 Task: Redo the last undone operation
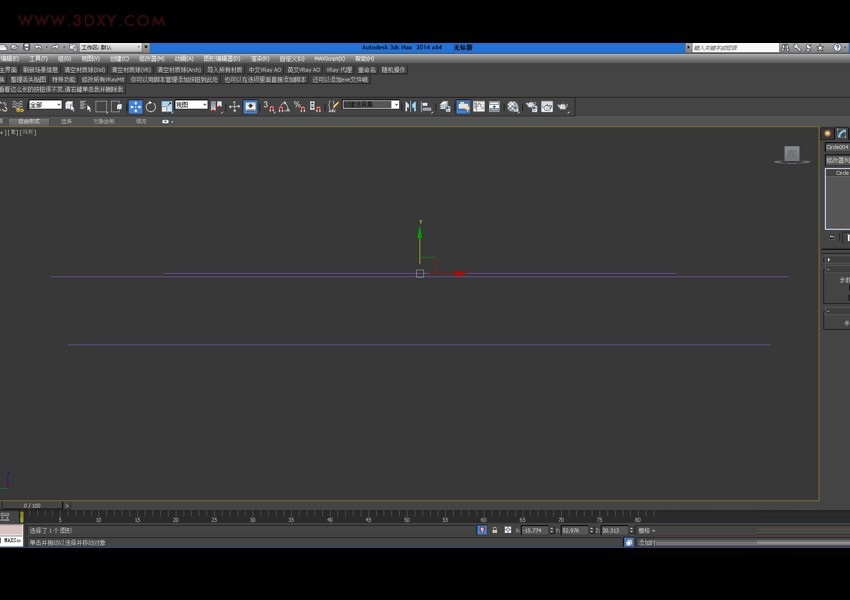click(x=55, y=48)
